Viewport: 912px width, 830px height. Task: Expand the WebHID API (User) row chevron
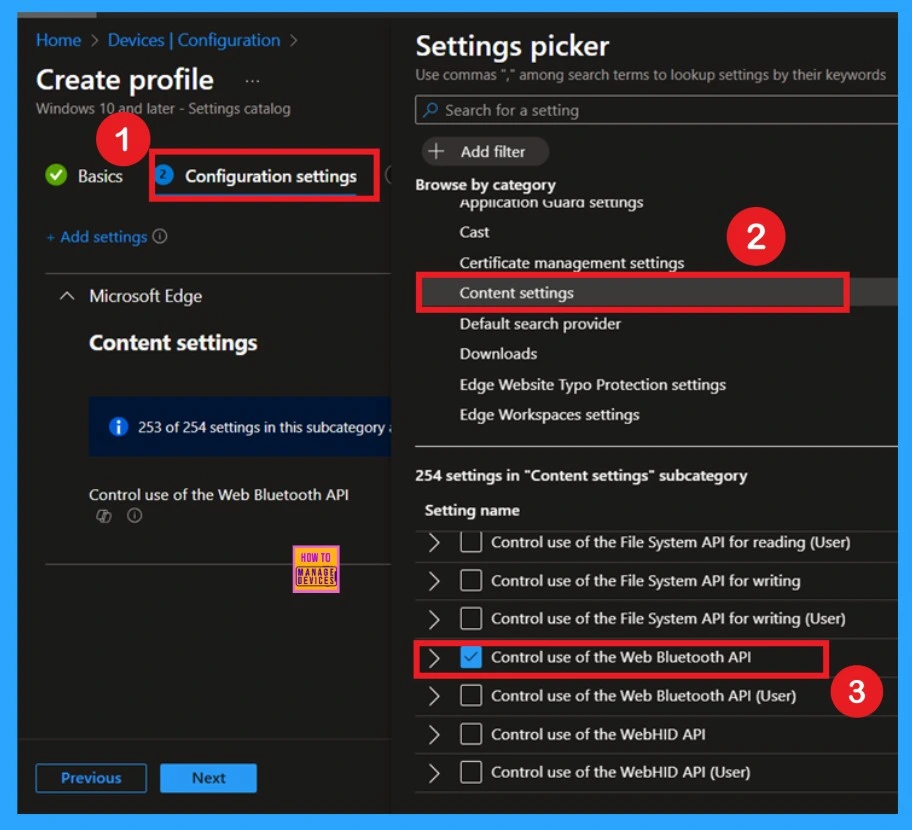(x=434, y=773)
